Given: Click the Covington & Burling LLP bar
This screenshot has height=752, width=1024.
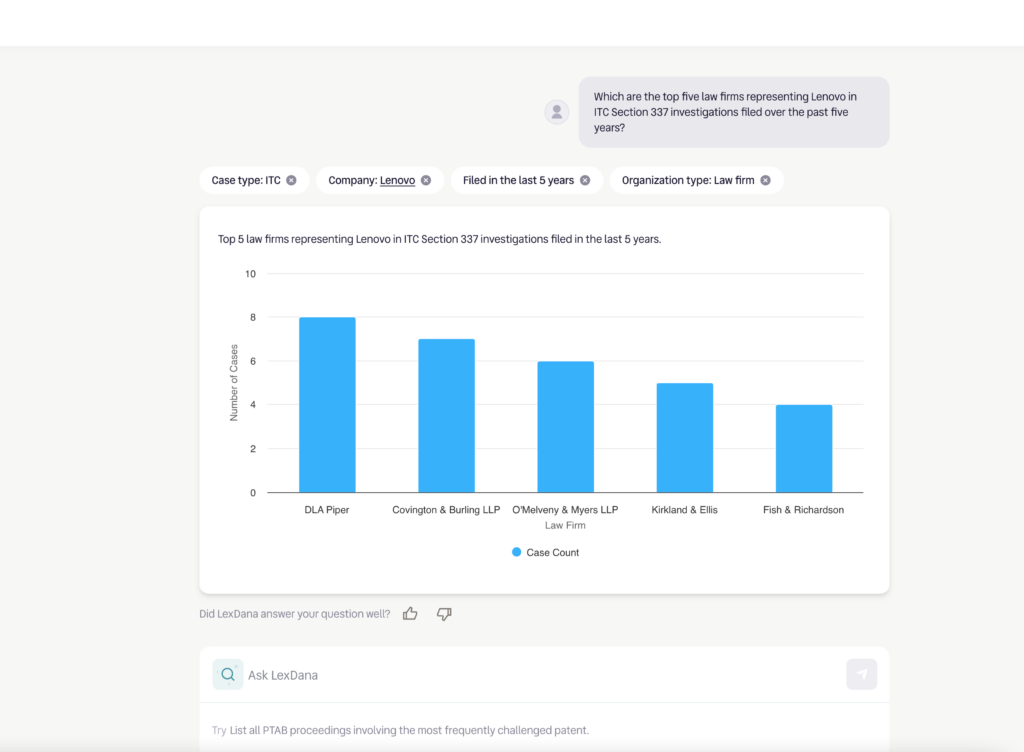Looking at the screenshot, I should 446,416.
